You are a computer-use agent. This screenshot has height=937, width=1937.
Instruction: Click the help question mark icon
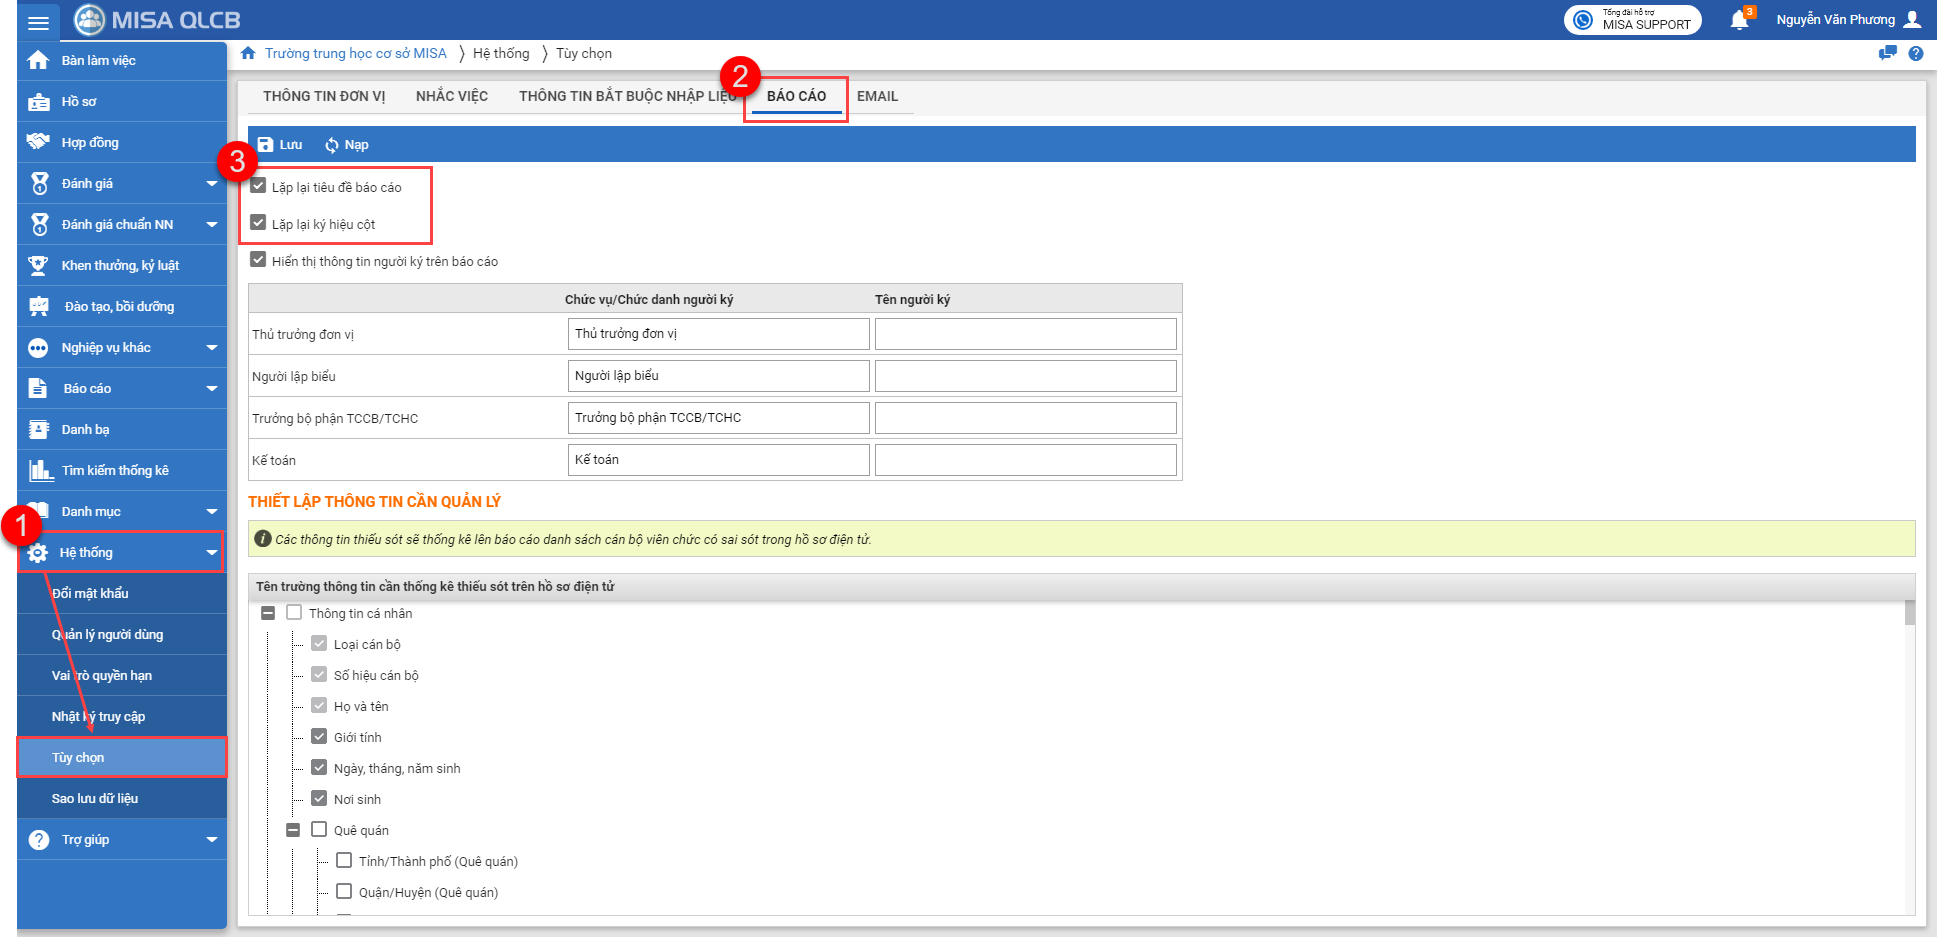(x=1915, y=54)
